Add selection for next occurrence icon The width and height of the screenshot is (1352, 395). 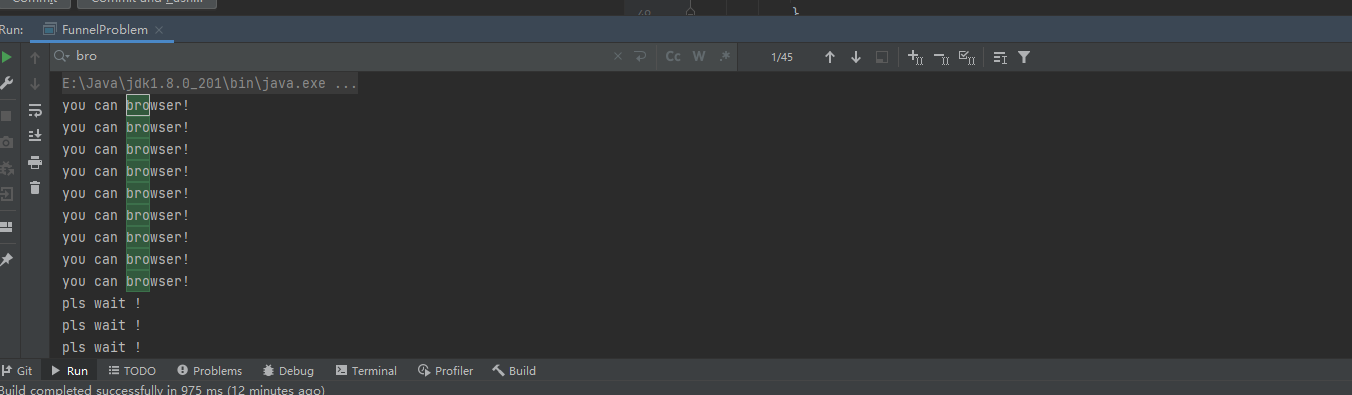coord(915,57)
